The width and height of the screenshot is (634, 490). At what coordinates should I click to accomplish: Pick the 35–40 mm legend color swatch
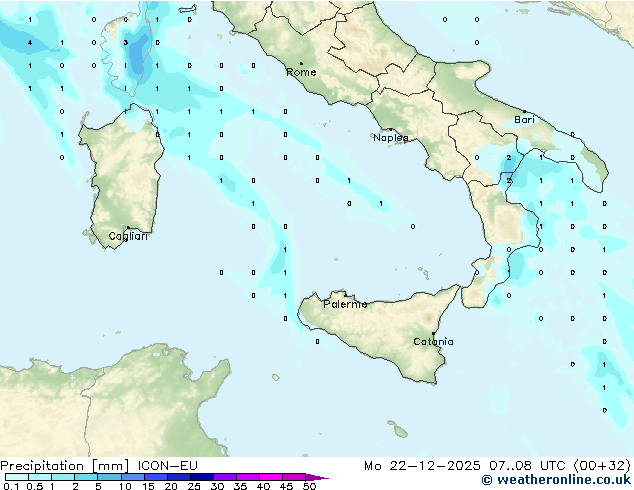point(248,477)
